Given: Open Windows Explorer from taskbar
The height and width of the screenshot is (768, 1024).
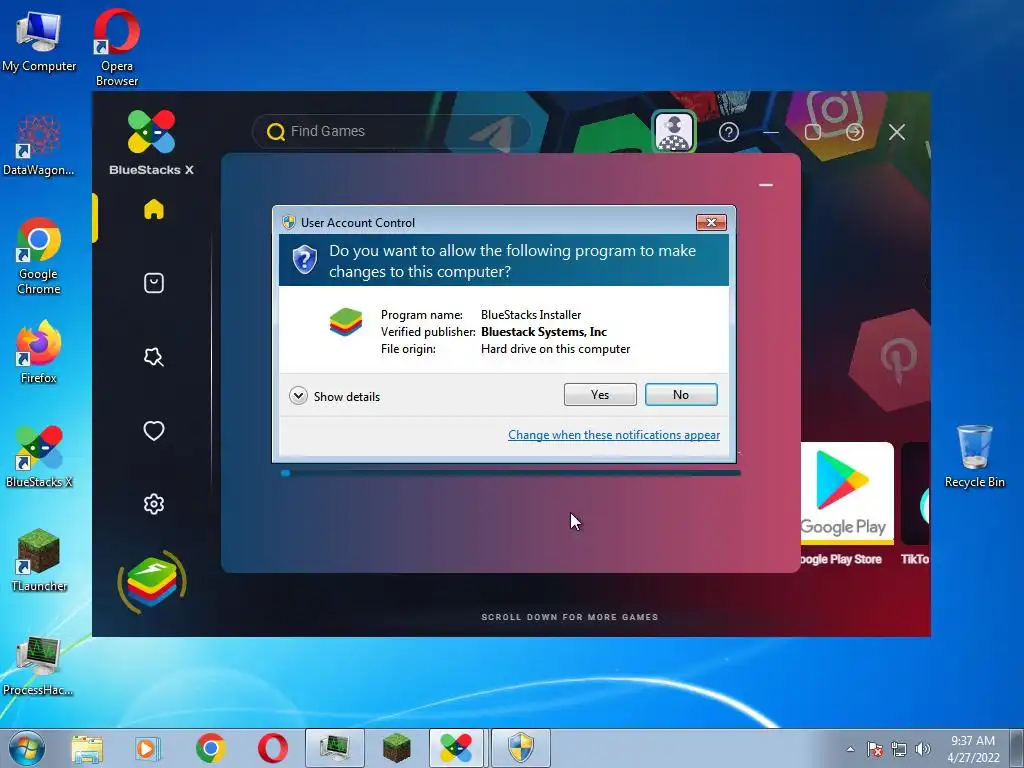Looking at the screenshot, I should tap(87, 748).
